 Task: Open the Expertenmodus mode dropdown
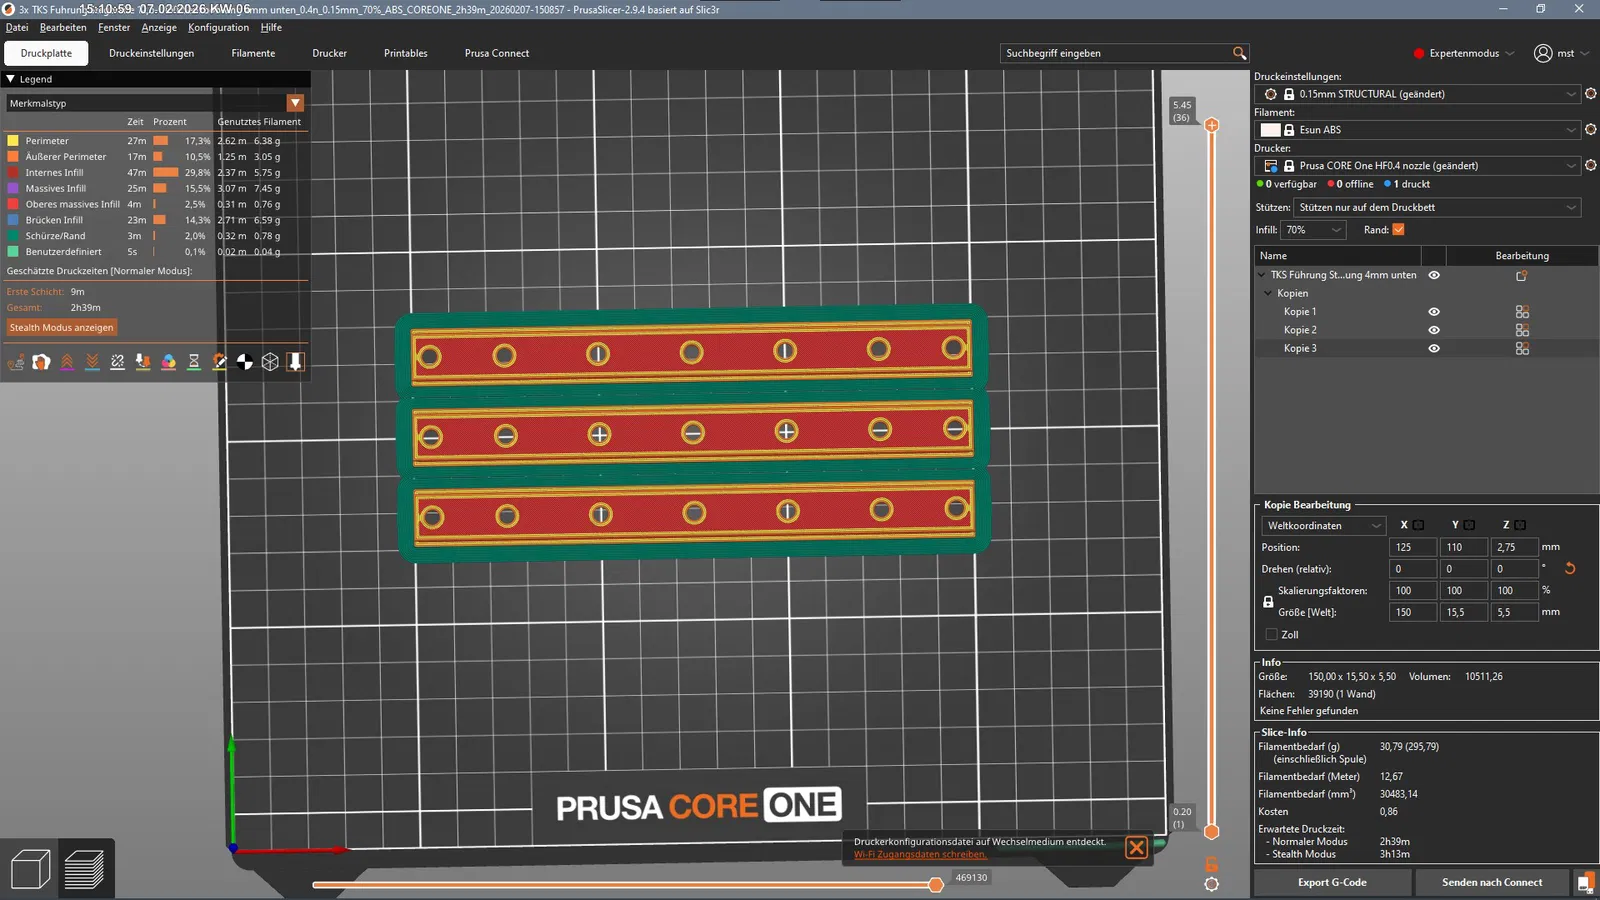click(x=1464, y=53)
